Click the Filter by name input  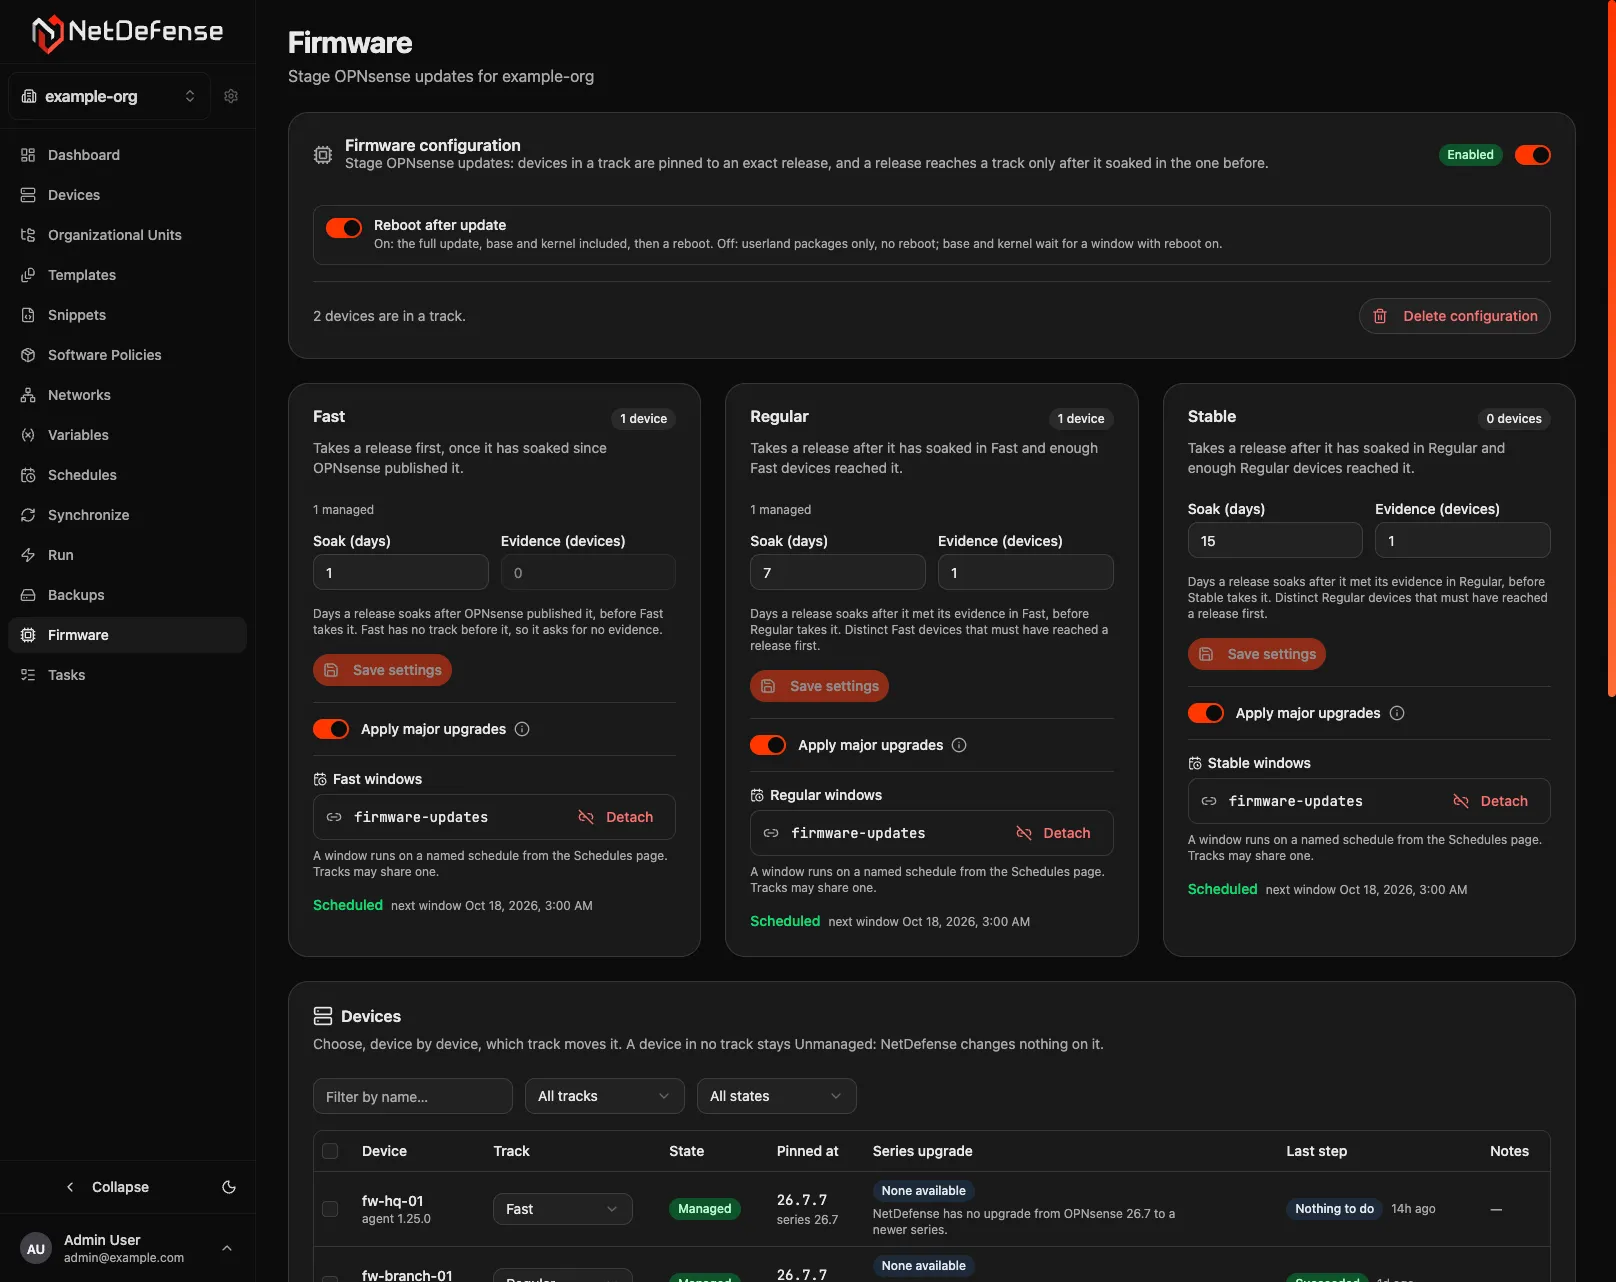(x=413, y=1096)
